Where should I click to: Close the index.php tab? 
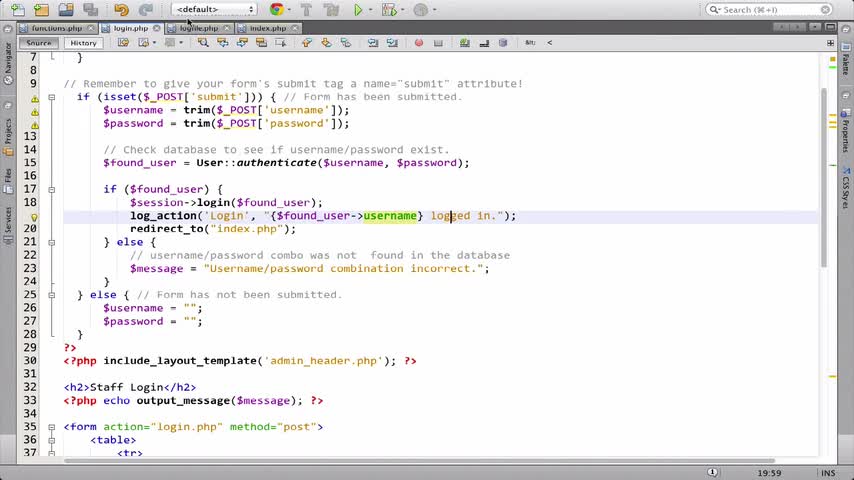coord(295,28)
